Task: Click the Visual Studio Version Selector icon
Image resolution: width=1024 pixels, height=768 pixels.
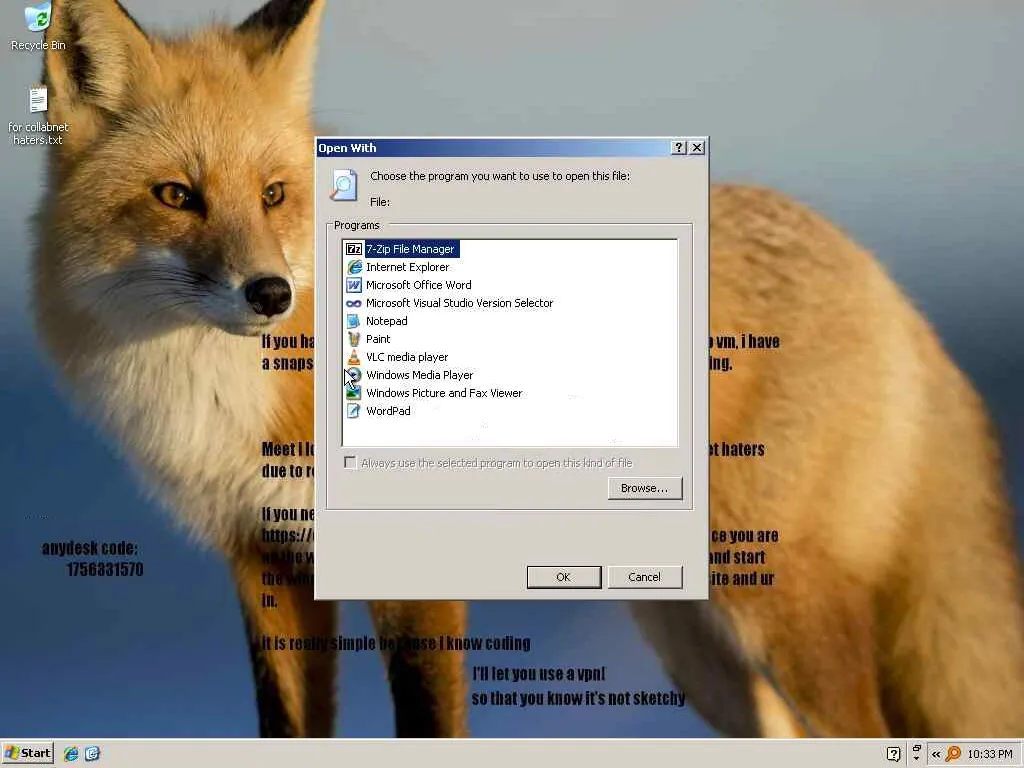Action: pos(353,303)
